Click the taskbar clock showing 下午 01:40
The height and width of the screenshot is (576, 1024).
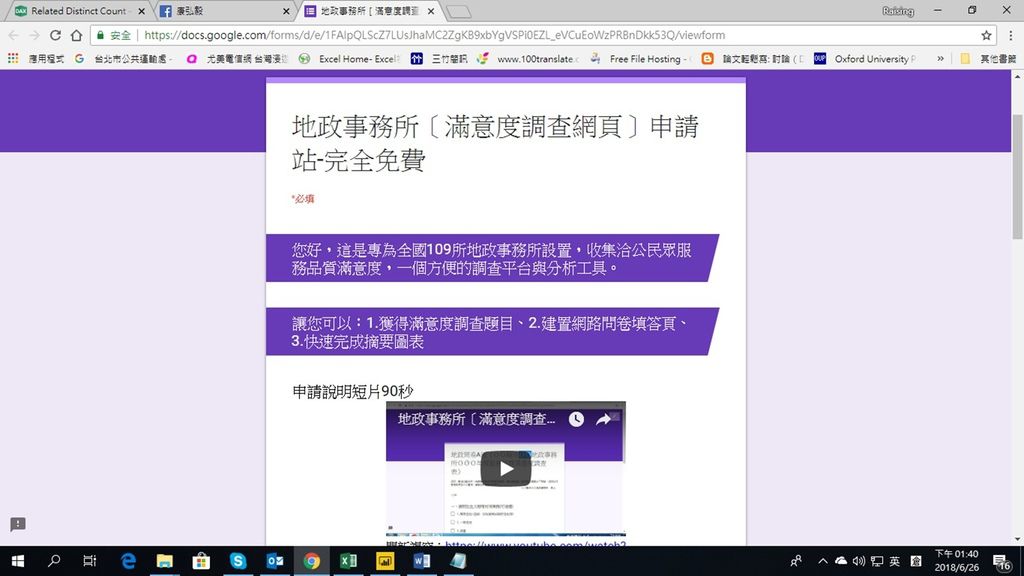pyautogui.click(x=957, y=561)
